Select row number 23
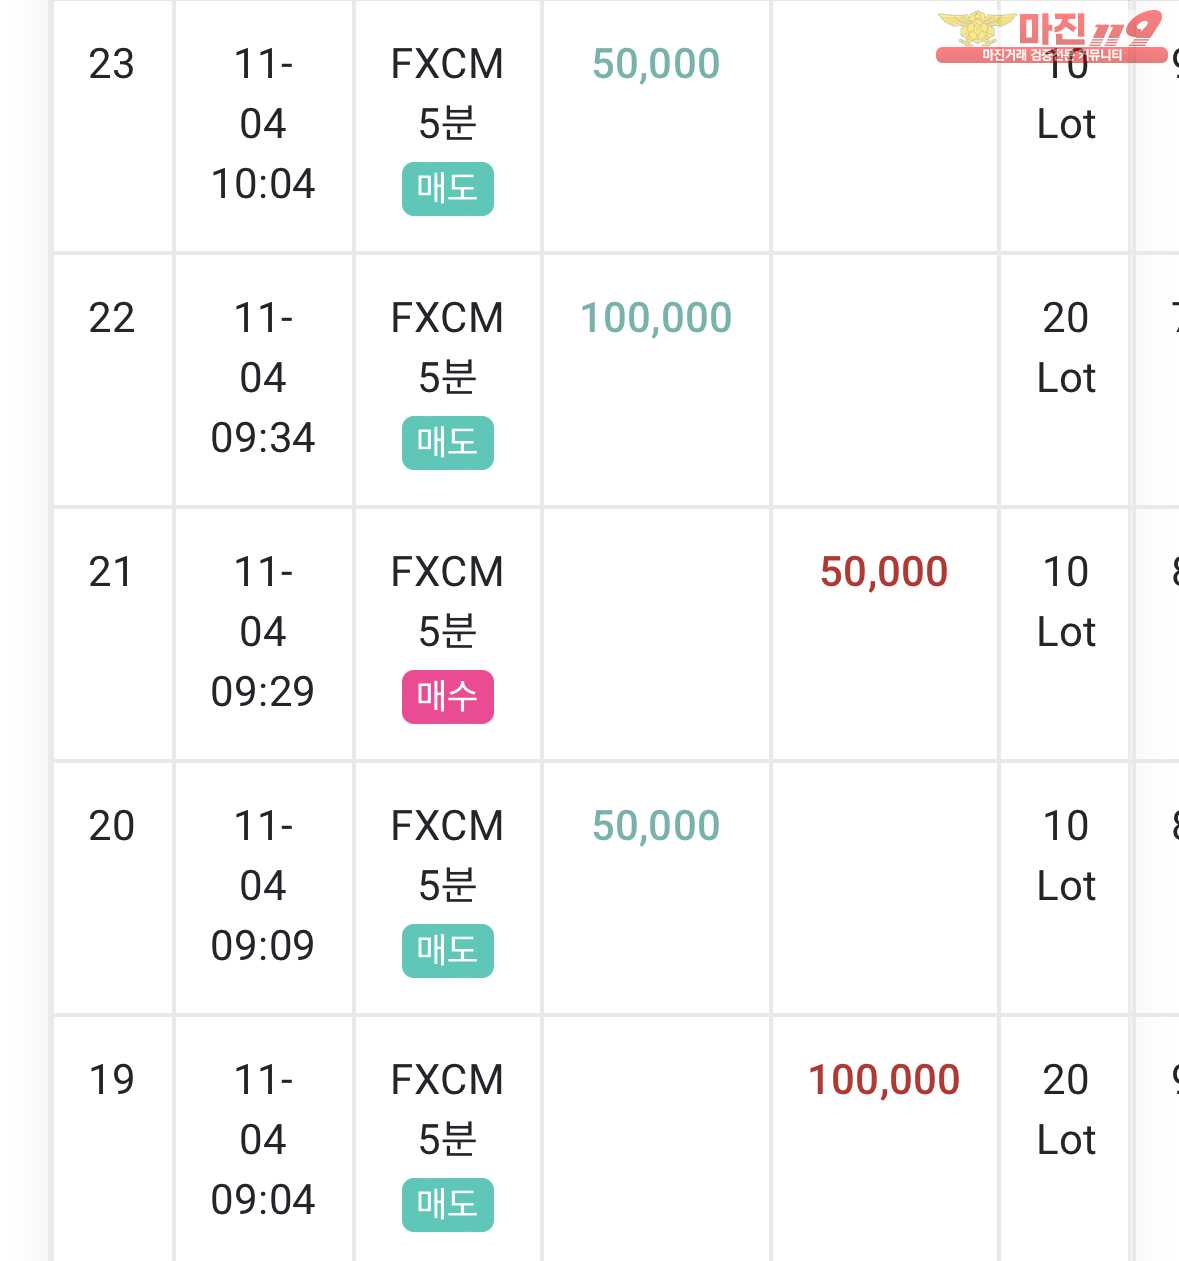1179x1261 pixels. point(111,64)
